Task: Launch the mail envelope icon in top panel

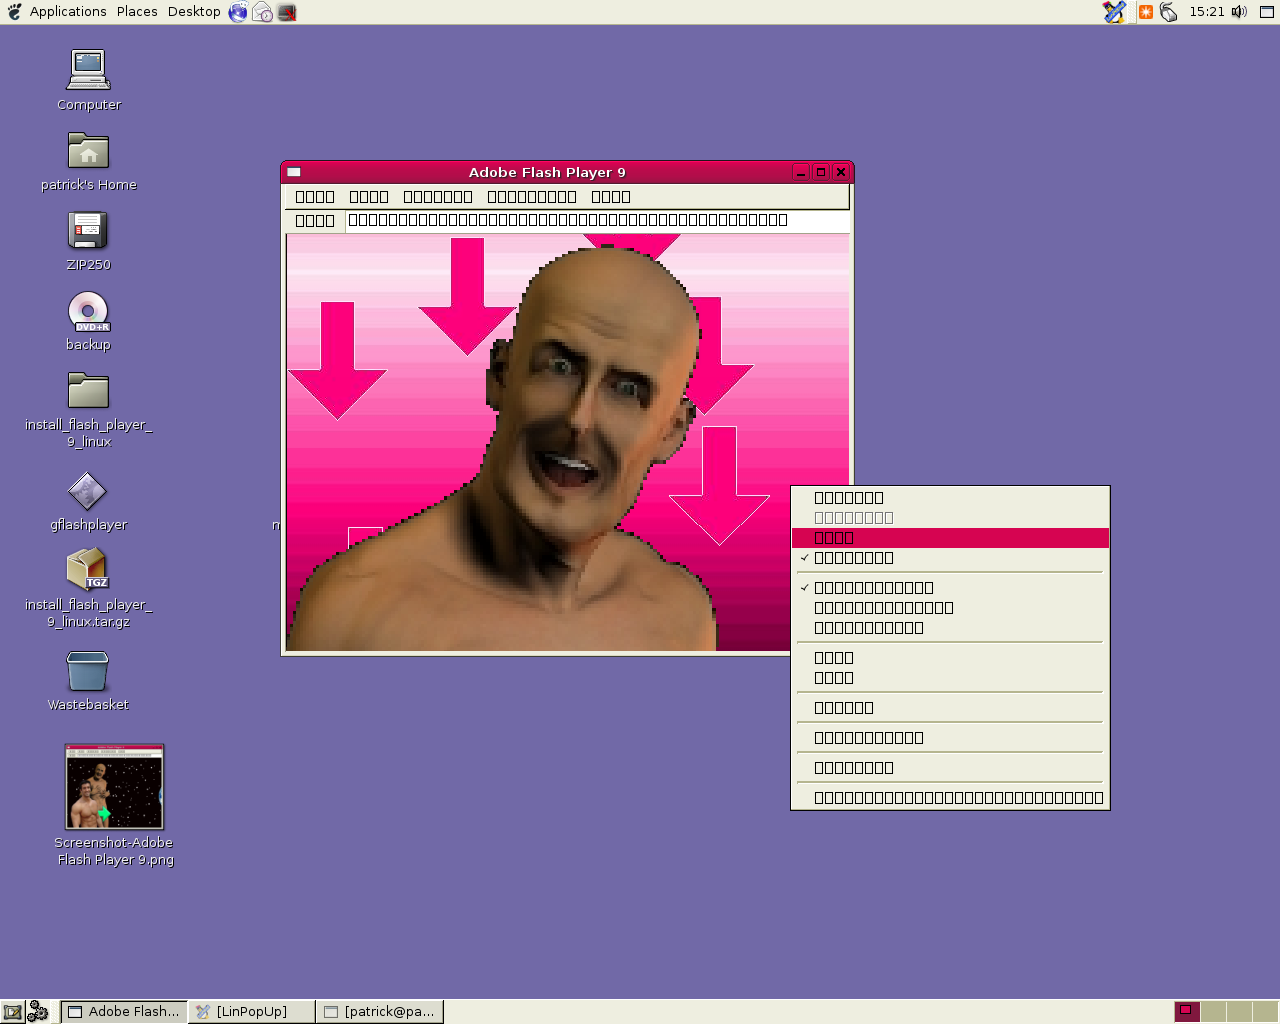Action: click(262, 12)
